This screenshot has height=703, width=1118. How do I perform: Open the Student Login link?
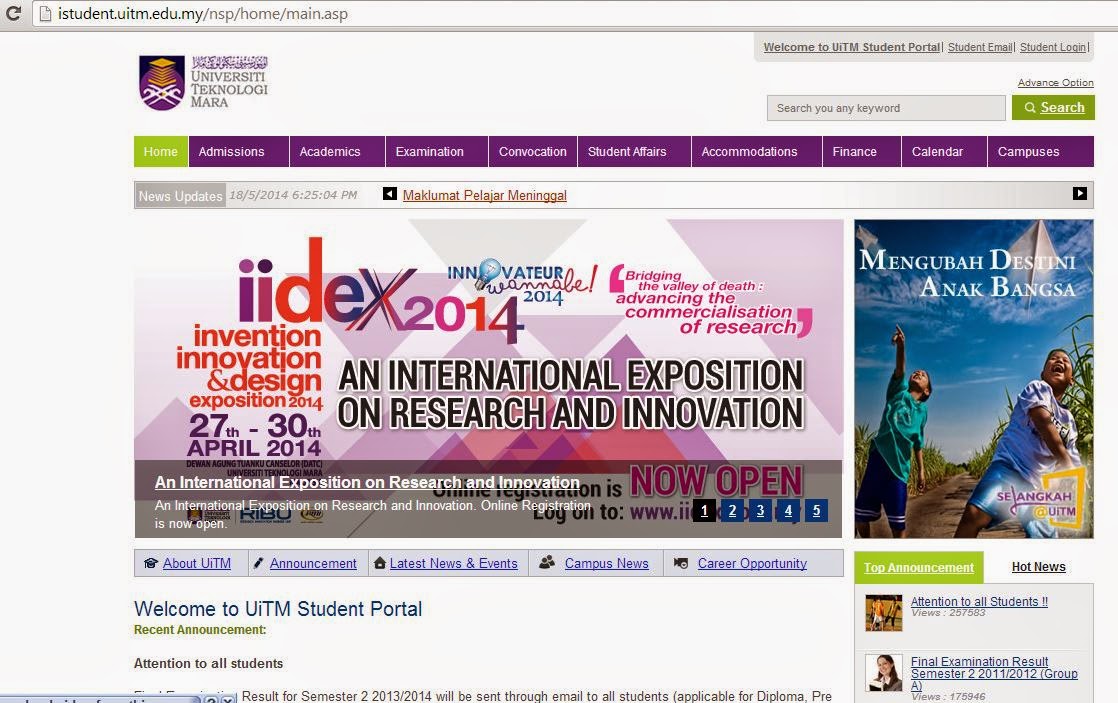[x=1052, y=47]
